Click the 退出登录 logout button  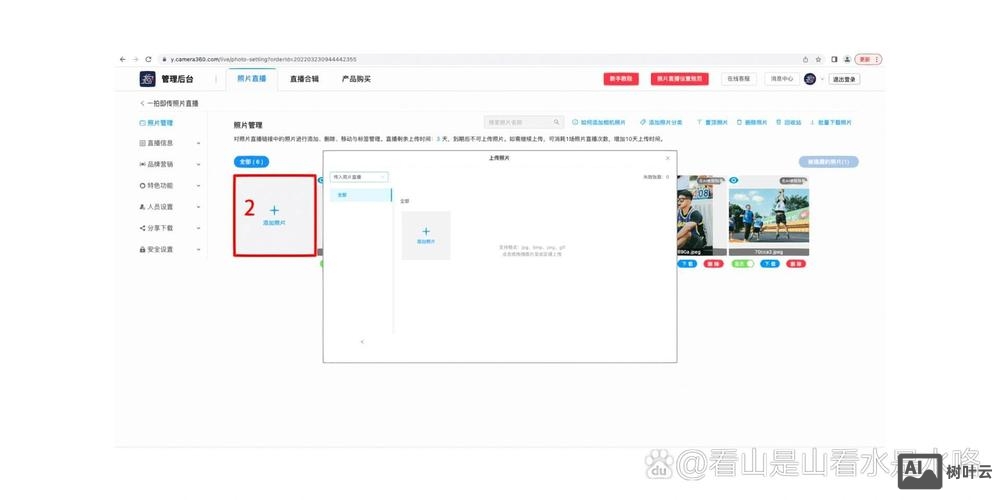click(844, 79)
